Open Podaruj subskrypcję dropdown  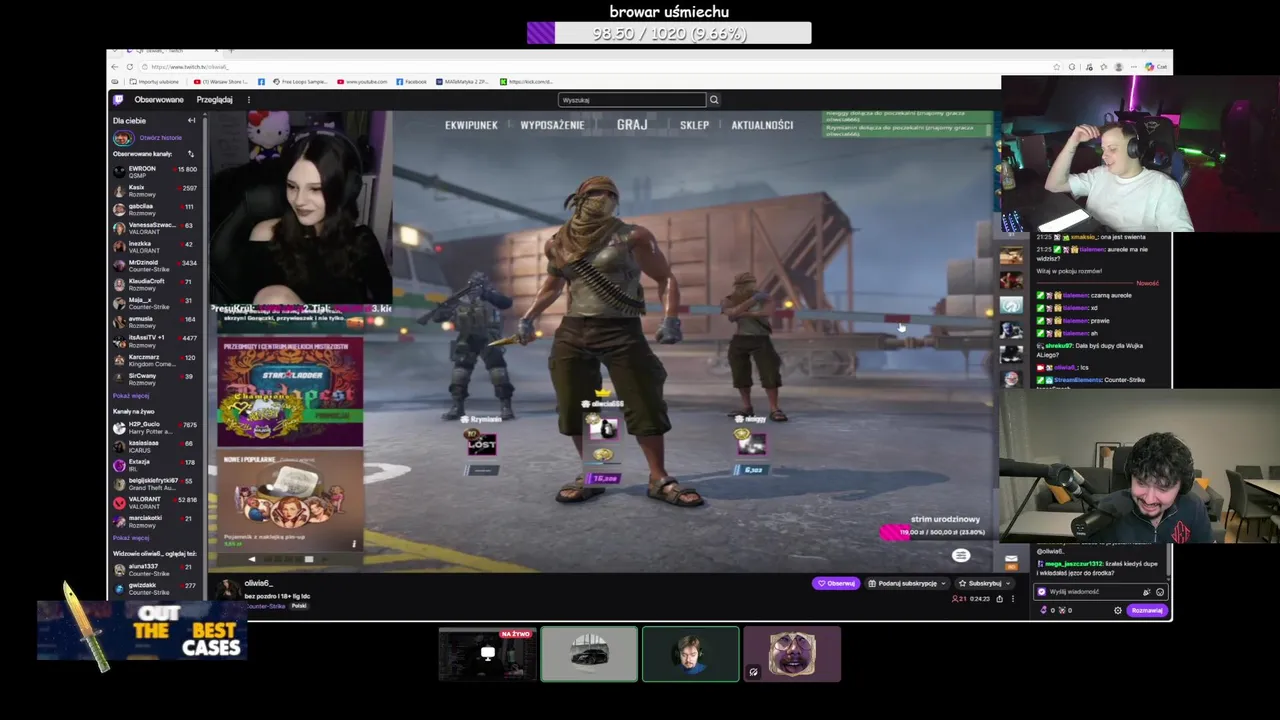[x=908, y=584]
